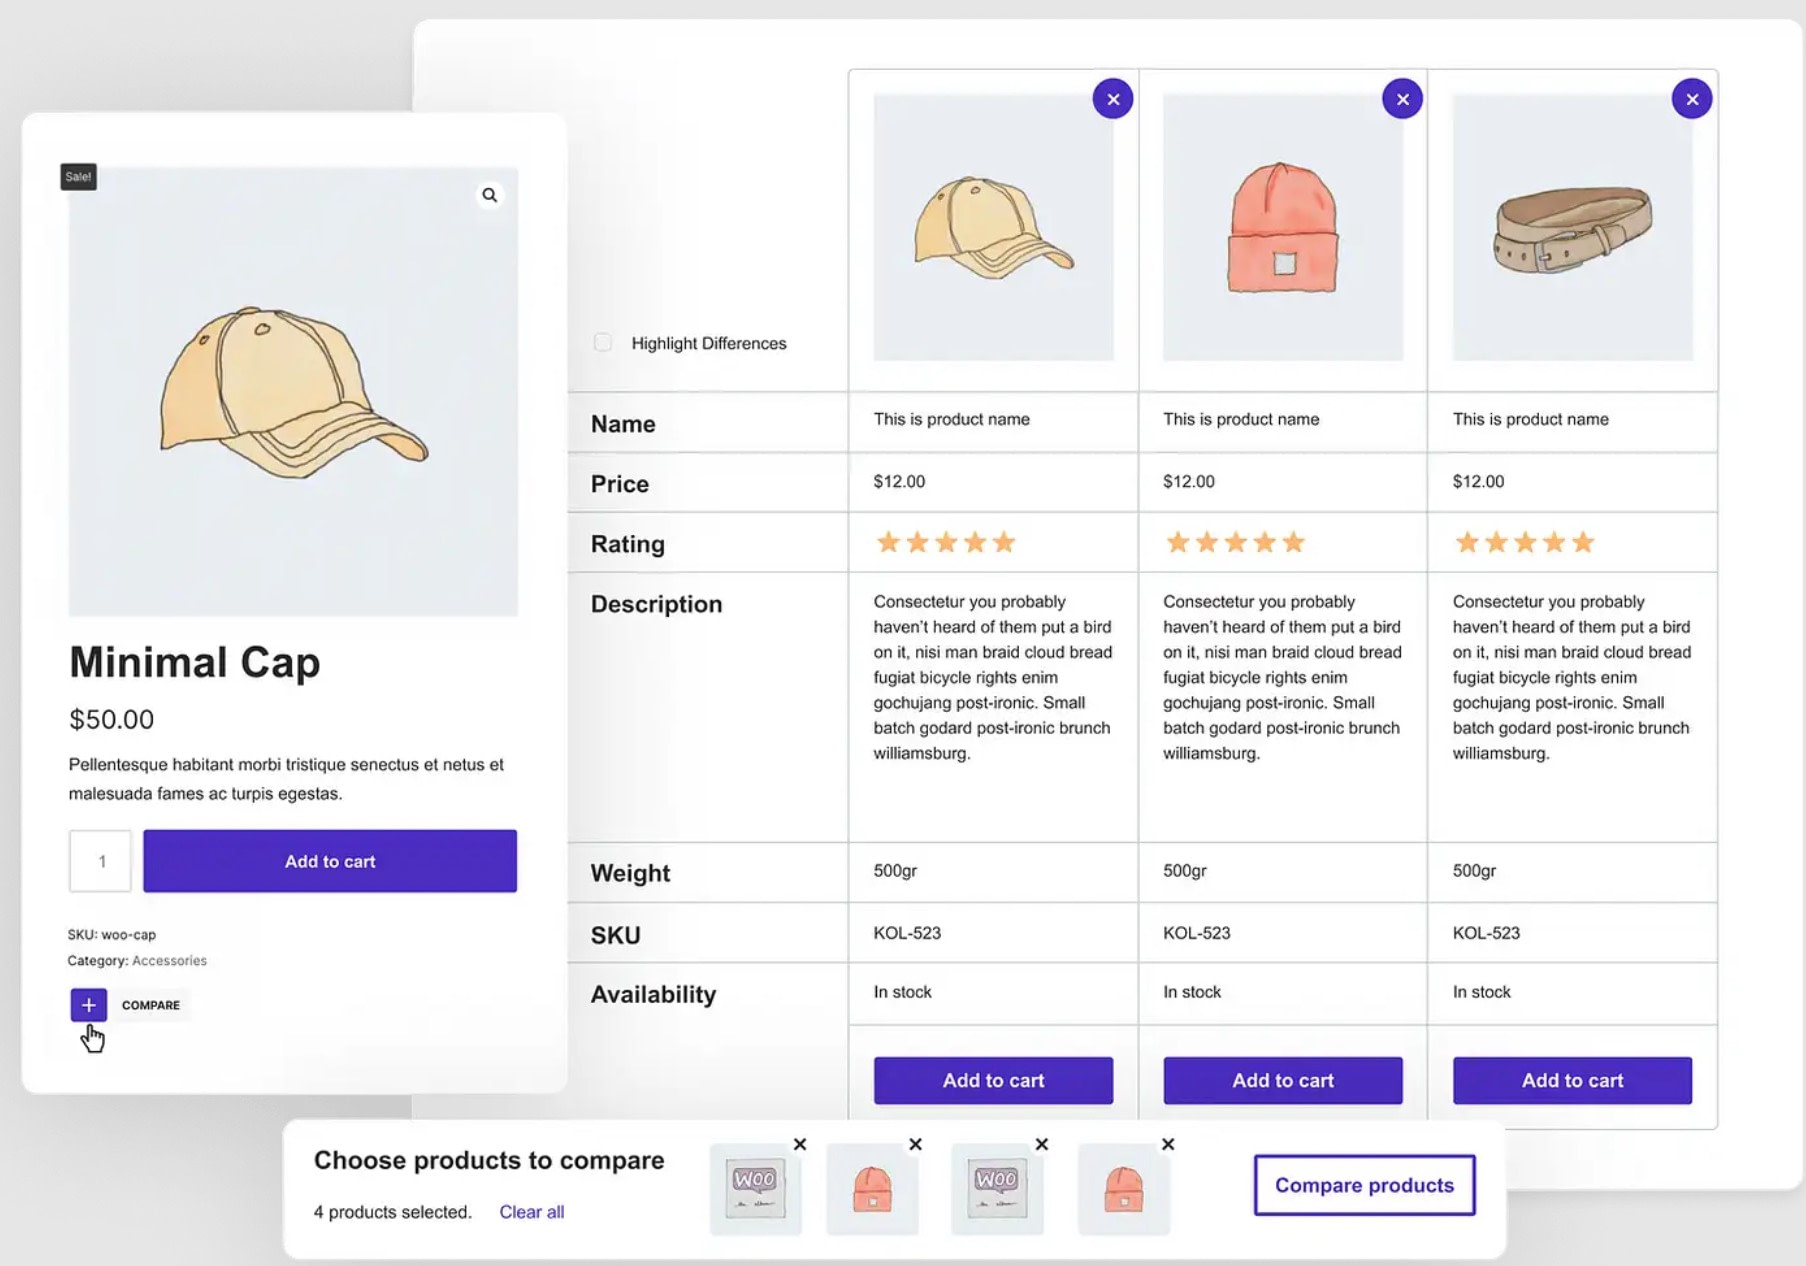Click the Sale! badge on the product image
Image resolution: width=1806 pixels, height=1266 pixels.
pos(78,176)
